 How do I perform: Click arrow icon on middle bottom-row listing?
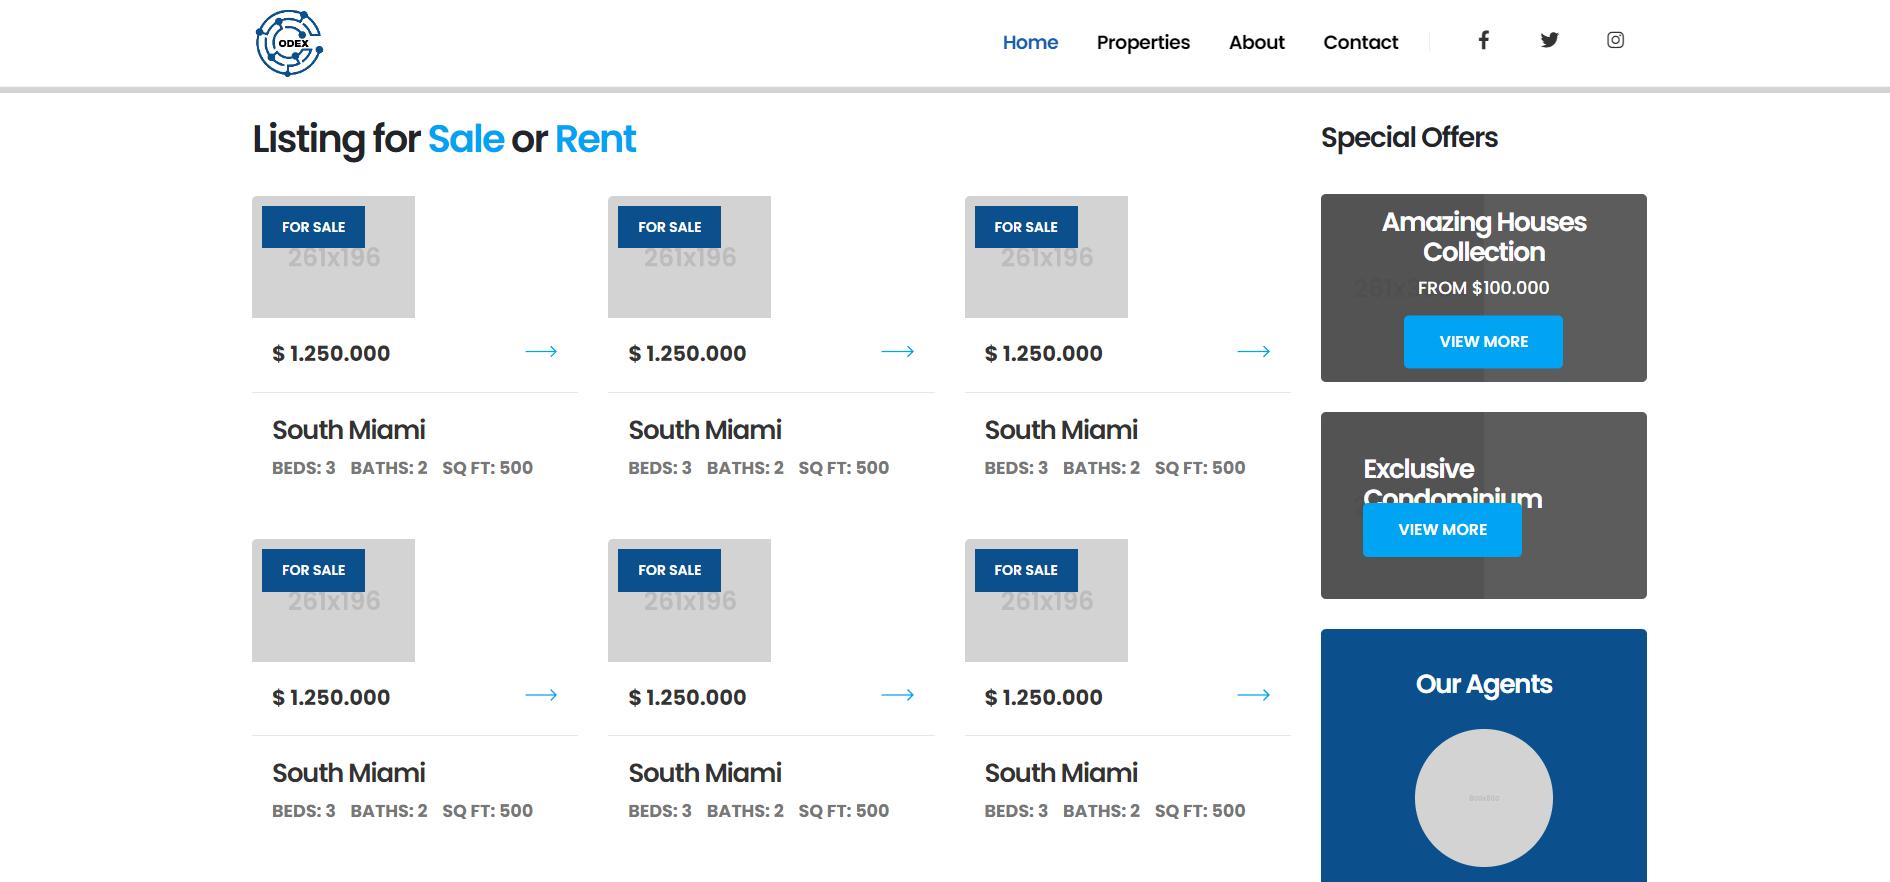point(897,695)
